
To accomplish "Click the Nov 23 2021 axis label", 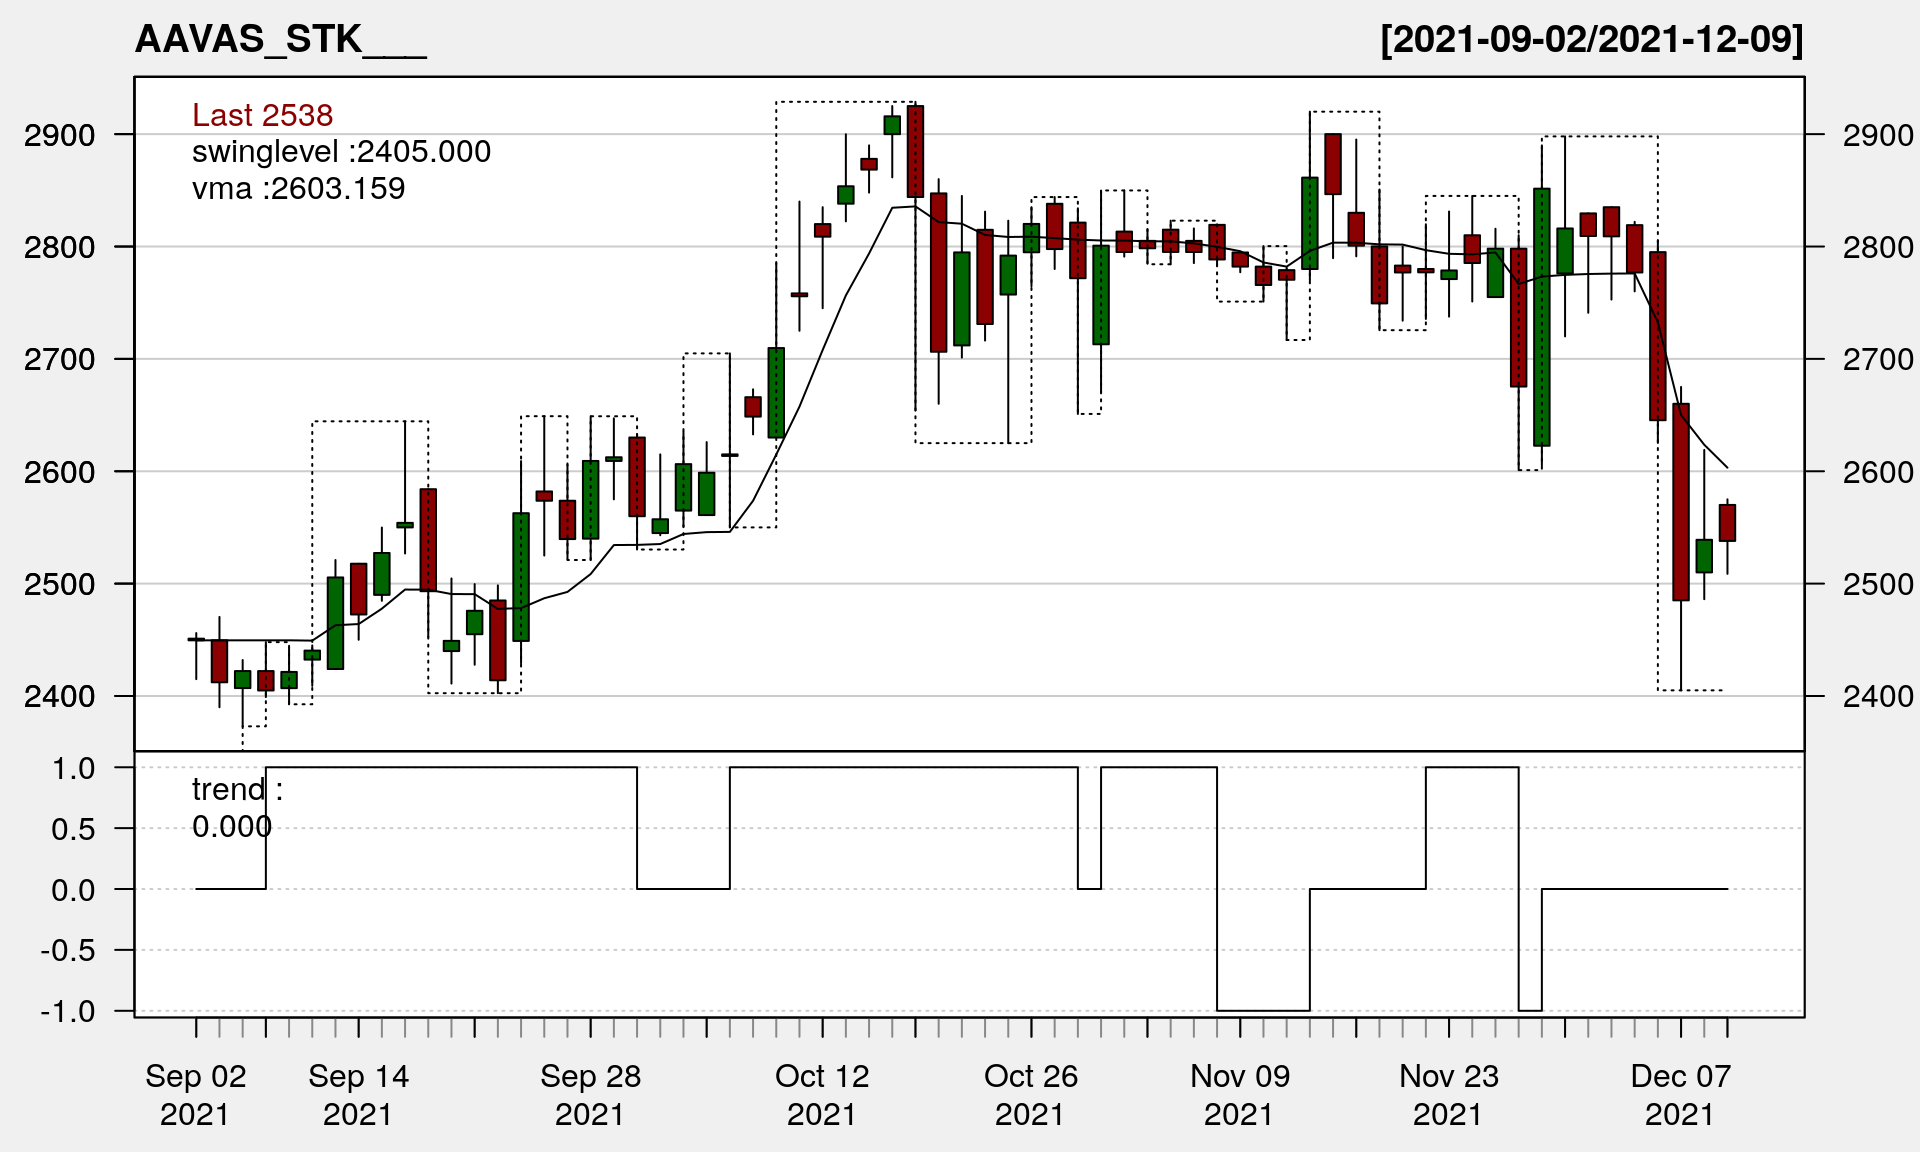I will click(x=1448, y=1094).
